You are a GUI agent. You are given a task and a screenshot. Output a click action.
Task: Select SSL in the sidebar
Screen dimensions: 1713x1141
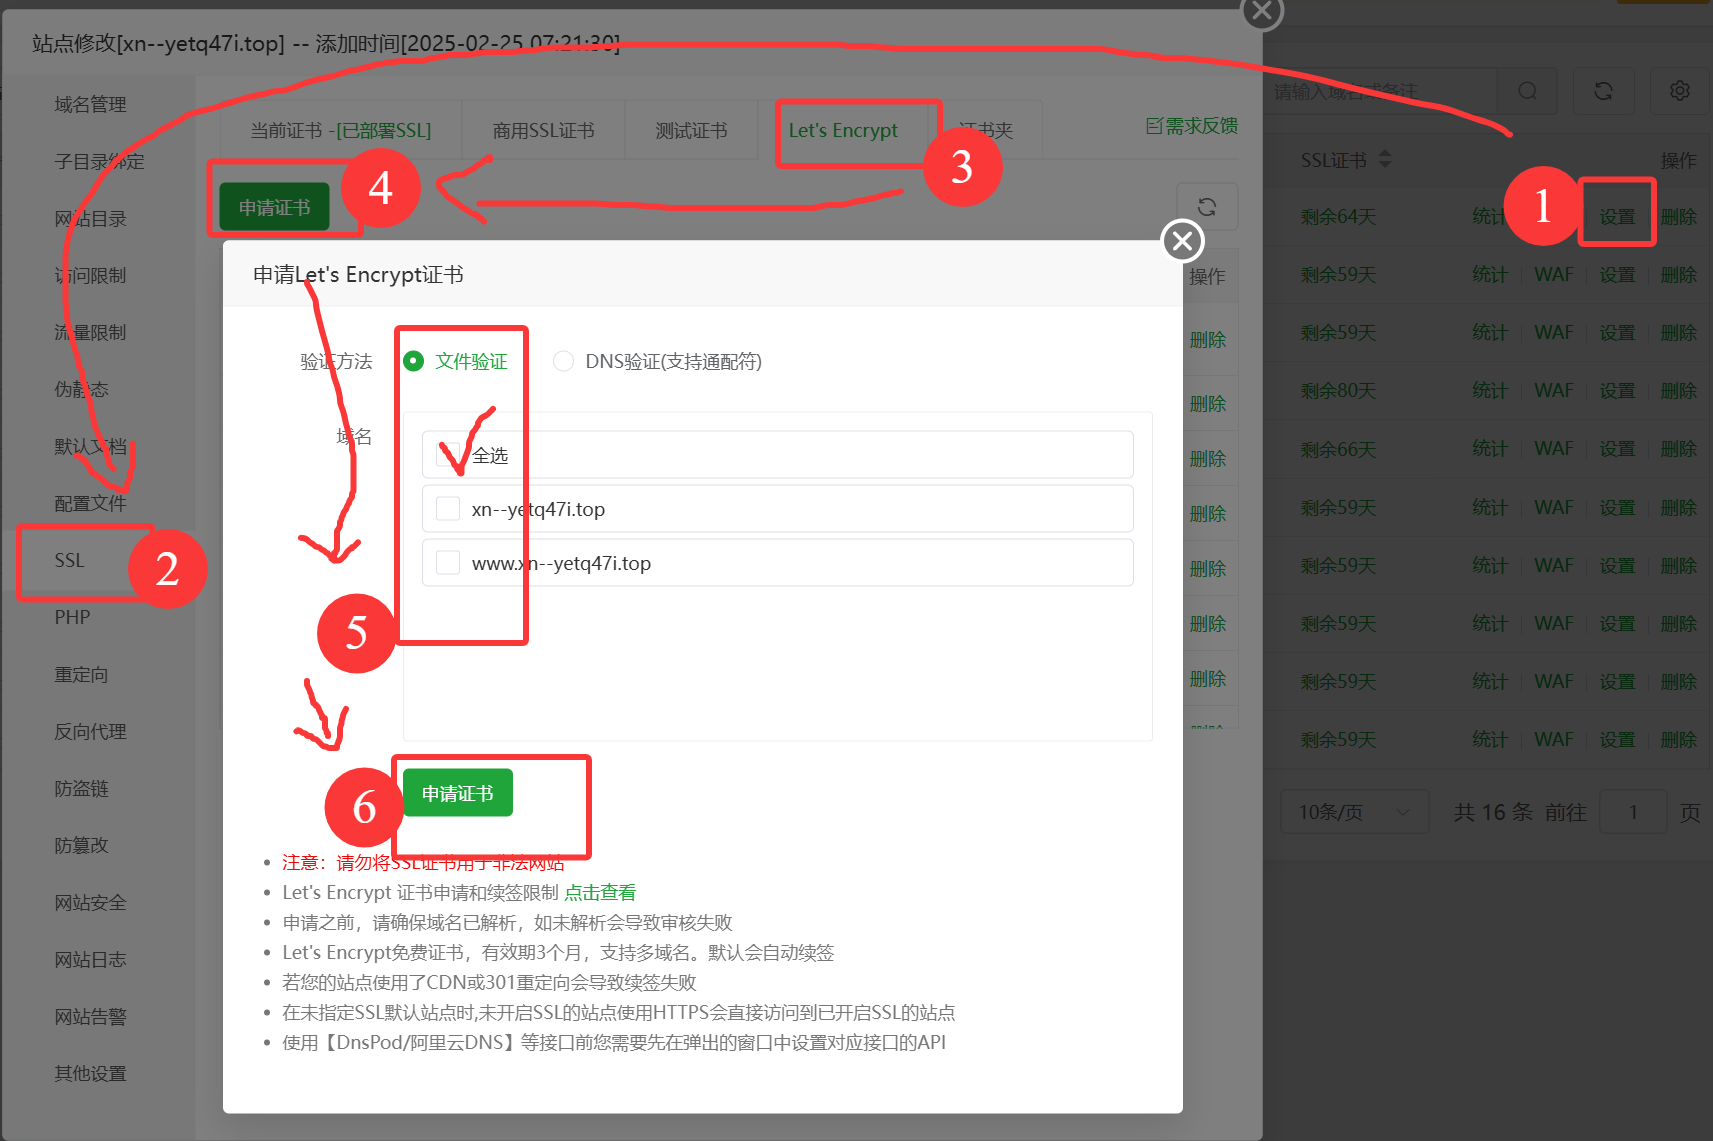70,560
